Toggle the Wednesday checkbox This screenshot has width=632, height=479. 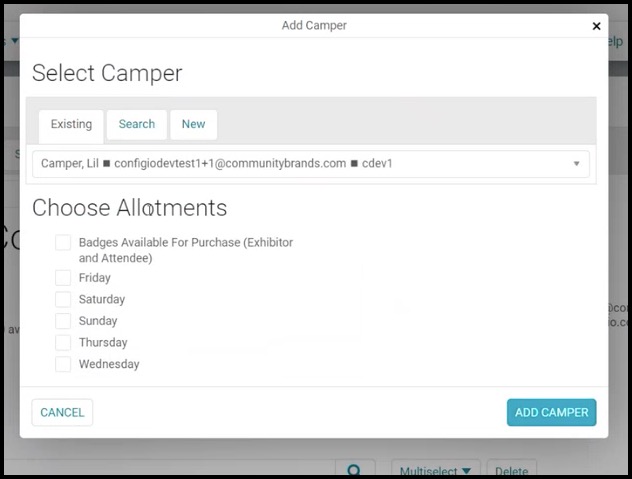(x=63, y=364)
